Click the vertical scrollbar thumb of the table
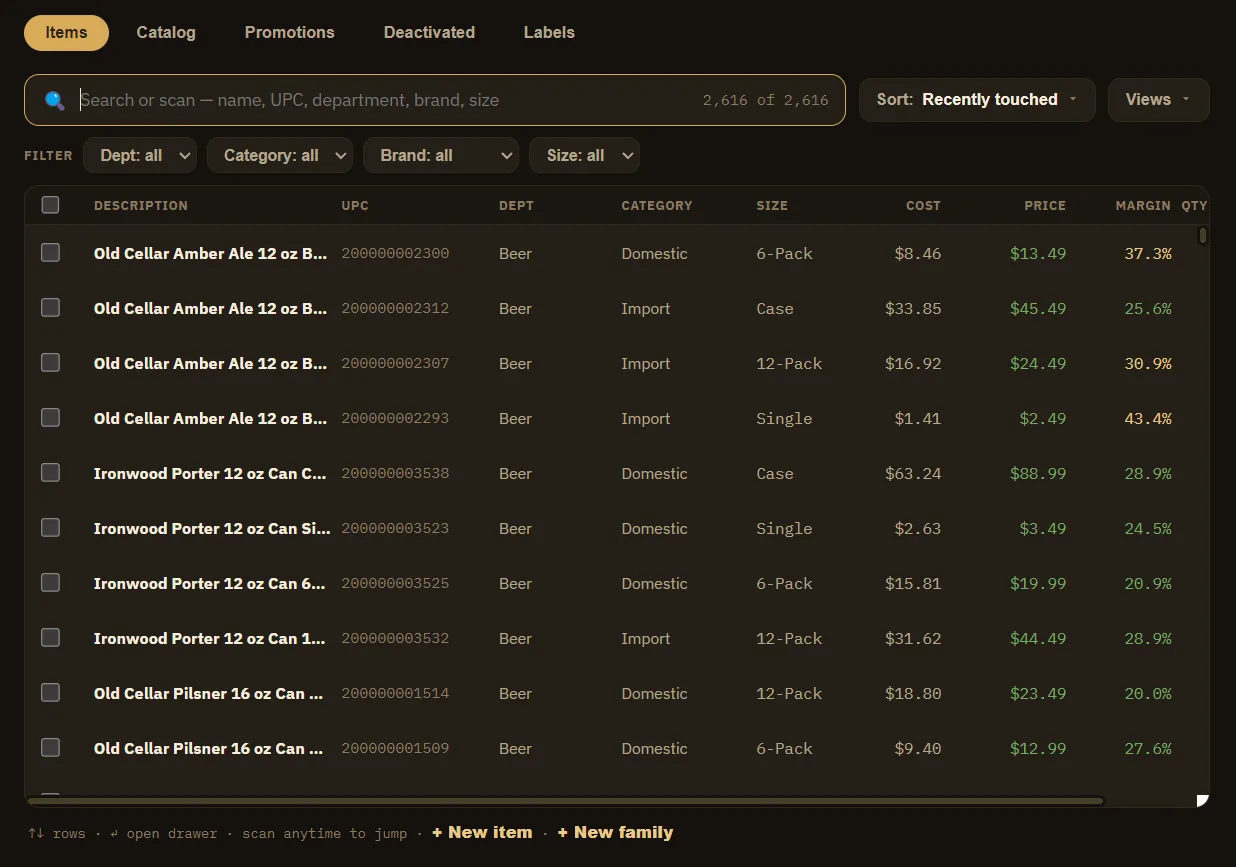Image resolution: width=1236 pixels, height=867 pixels. 1203,236
